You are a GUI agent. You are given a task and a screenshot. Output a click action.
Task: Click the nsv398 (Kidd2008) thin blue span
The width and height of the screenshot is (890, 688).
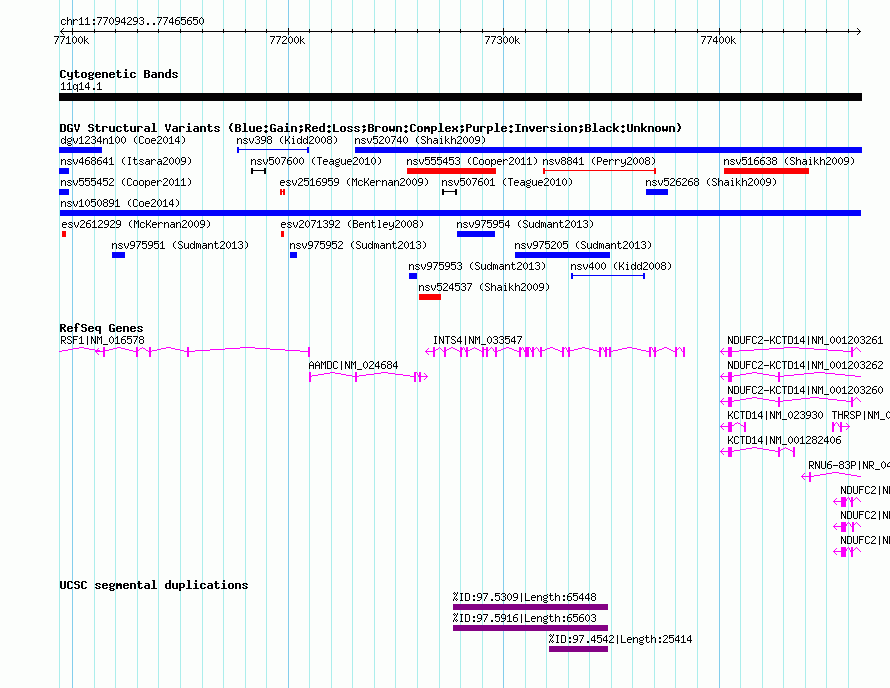pyautogui.click(x=273, y=150)
